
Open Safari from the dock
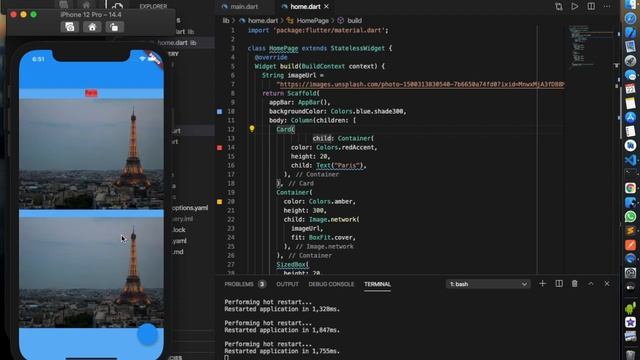(x=631, y=18)
